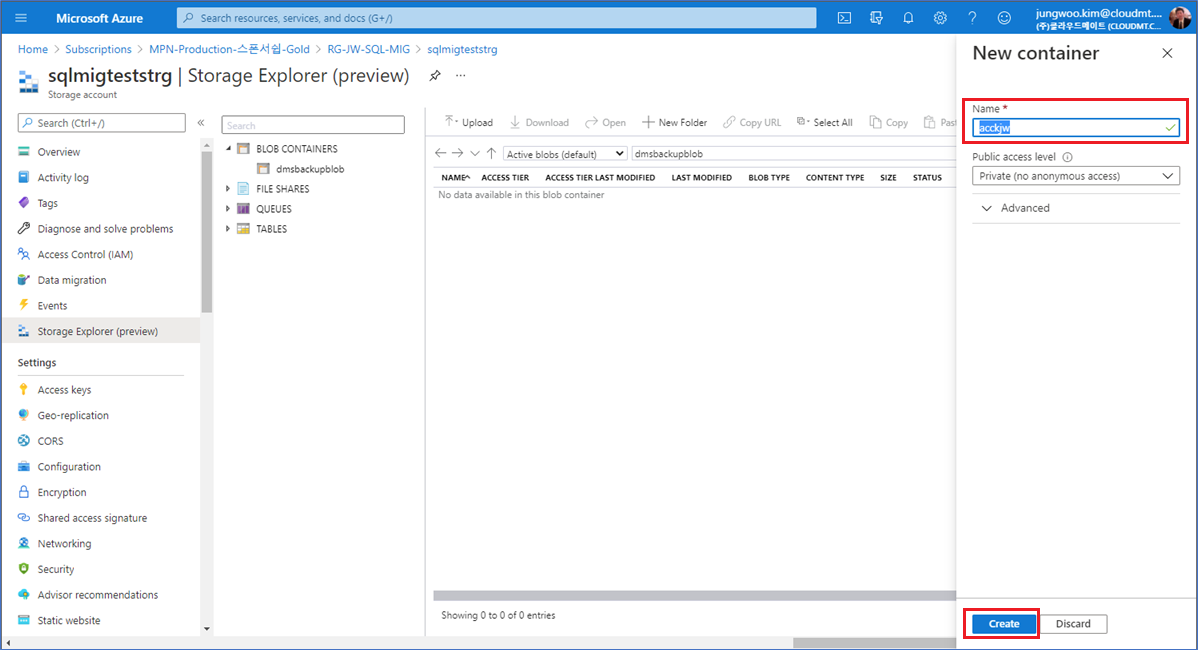1198x650 pixels.
Task: Click Upload in the blob toolbar
Action: click(x=469, y=122)
